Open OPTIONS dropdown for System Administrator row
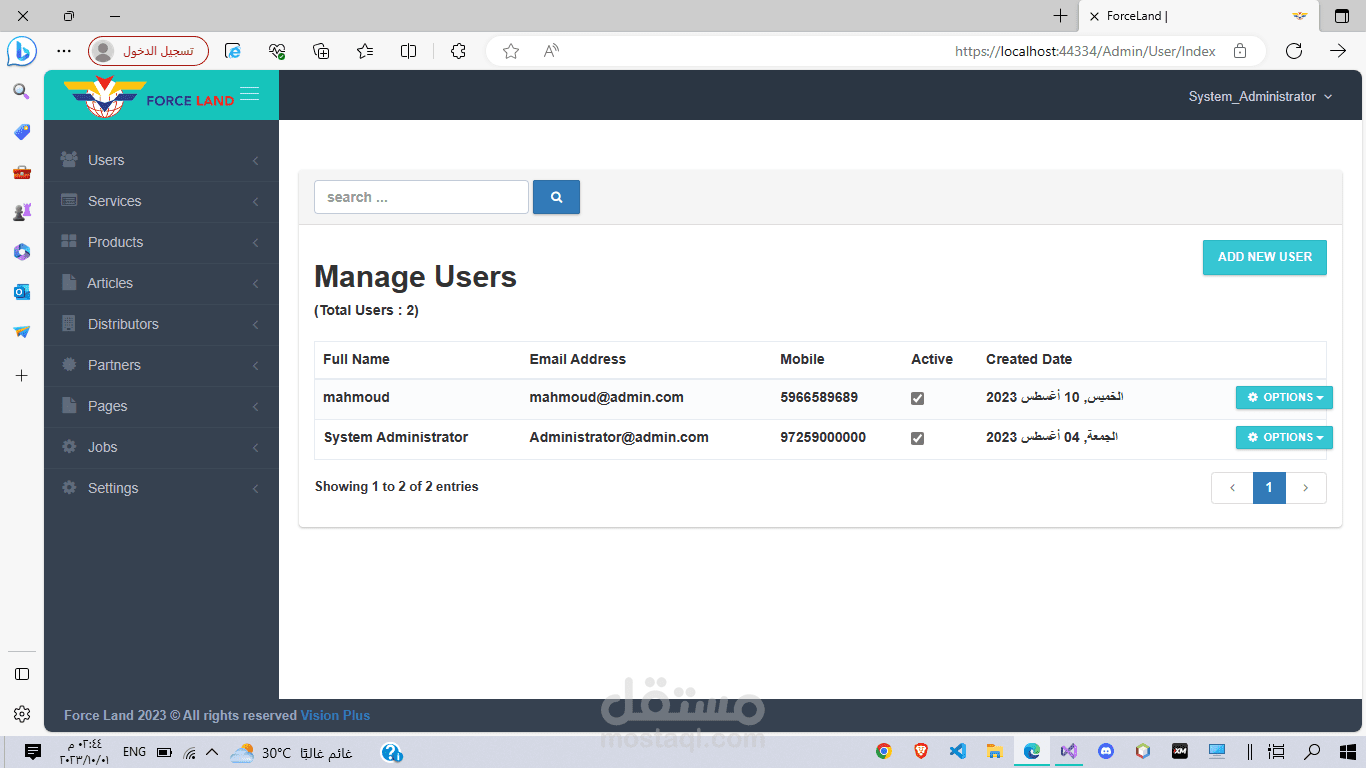Screen dimensions: 1366x768 click(x=1284, y=437)
